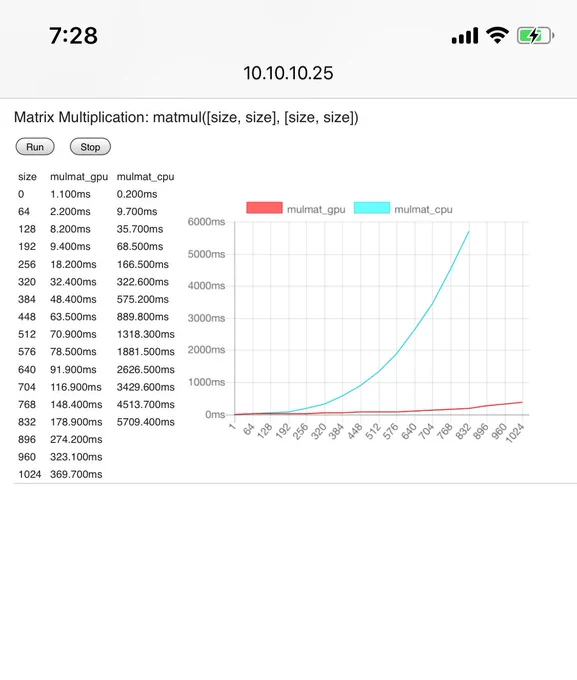Click the cyan CPU line endpoint at 832

(469, 232)
